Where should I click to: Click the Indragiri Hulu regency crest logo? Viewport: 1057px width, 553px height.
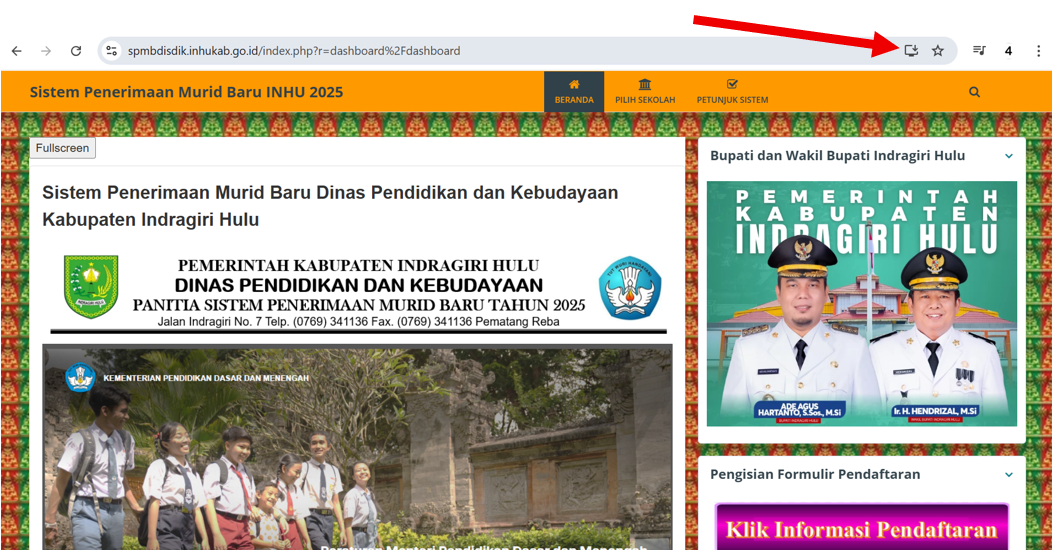point(91,287)
